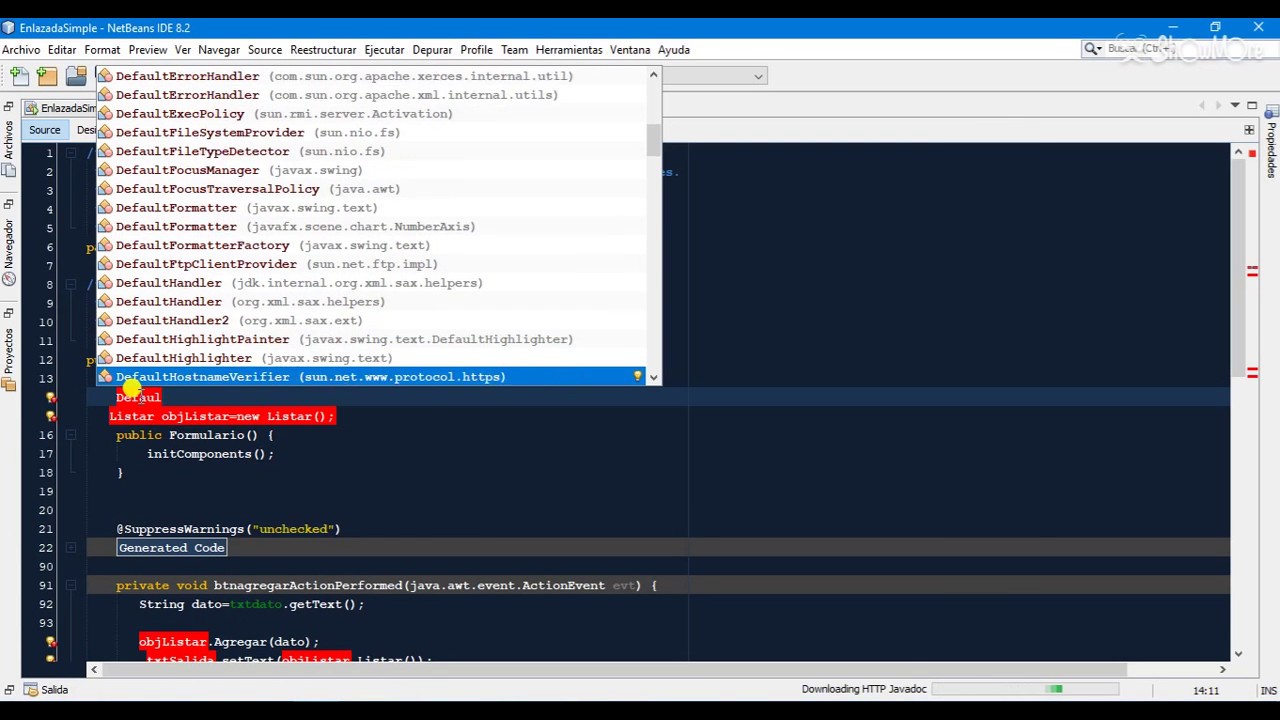Open the Navegador side panel
The height and width of the screenshot is (720, 1280).
[x=9, y=246]
